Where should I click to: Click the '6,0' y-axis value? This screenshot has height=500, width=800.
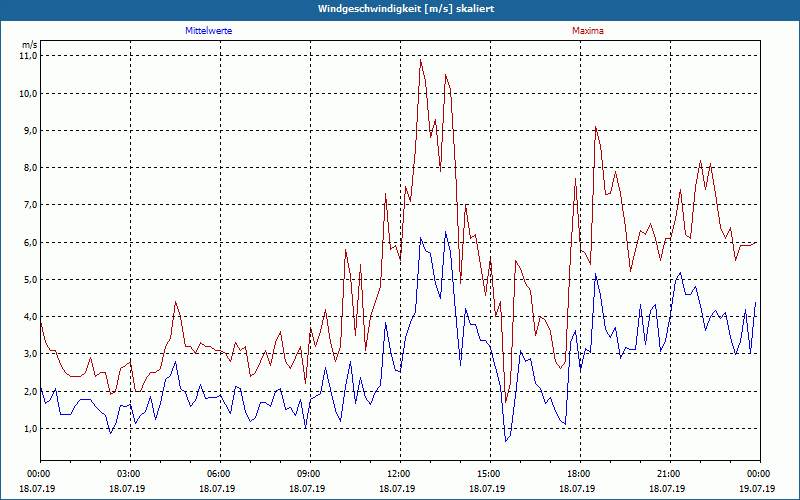click(30, 242)
